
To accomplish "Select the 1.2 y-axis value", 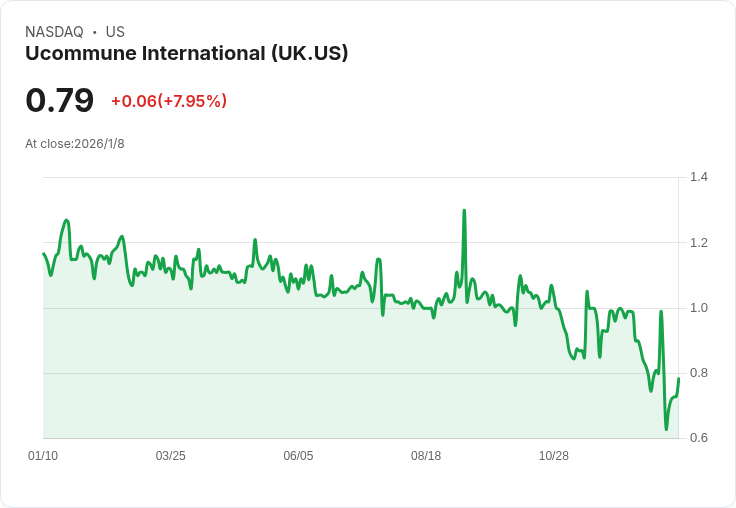I will click(x=699, y=243).
